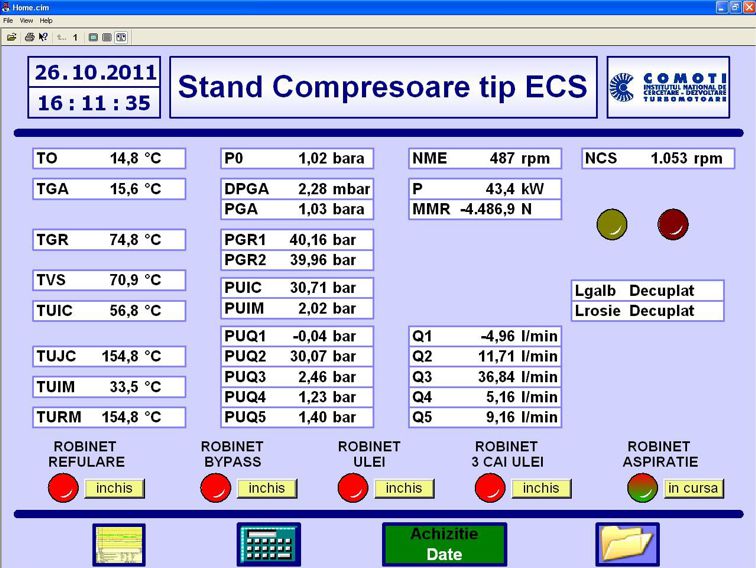
Task: Open the View menu
Action: (27, 21)
